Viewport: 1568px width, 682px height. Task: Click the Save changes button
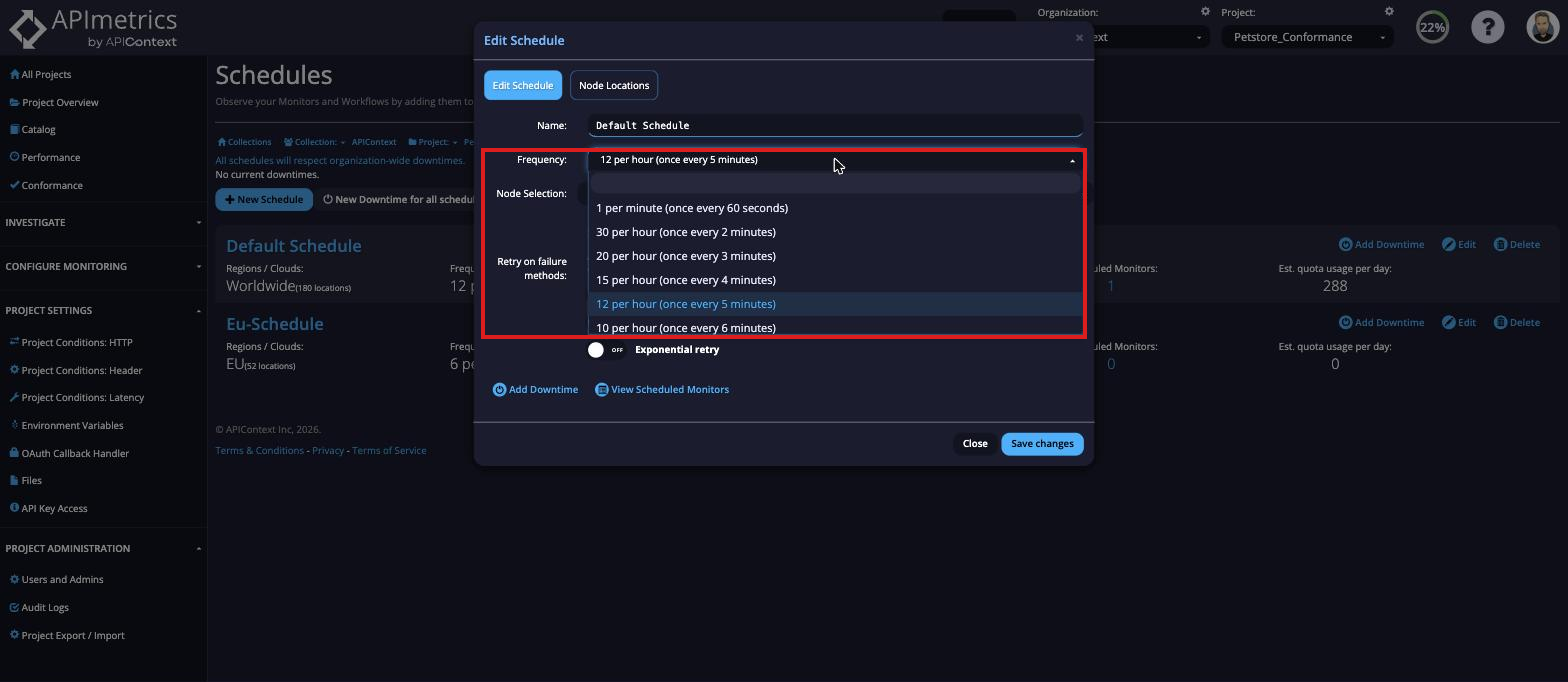point(1042,444)
